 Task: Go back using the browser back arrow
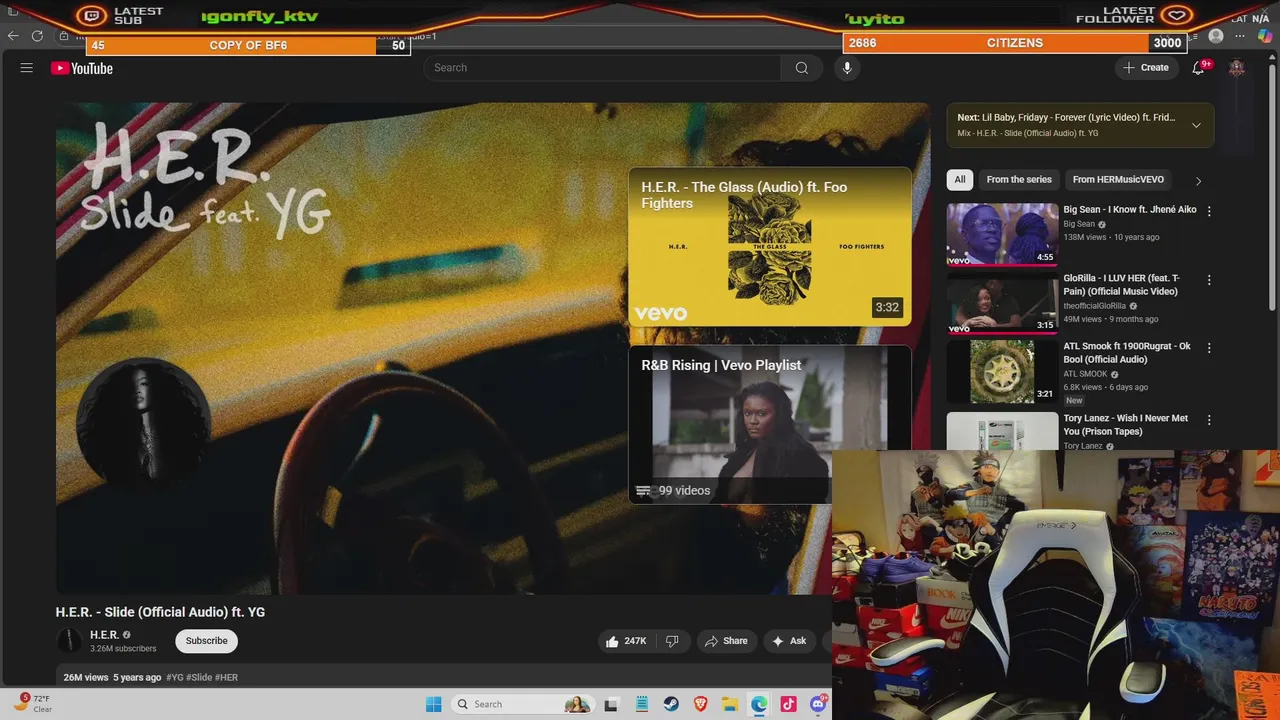click(13, 36)
